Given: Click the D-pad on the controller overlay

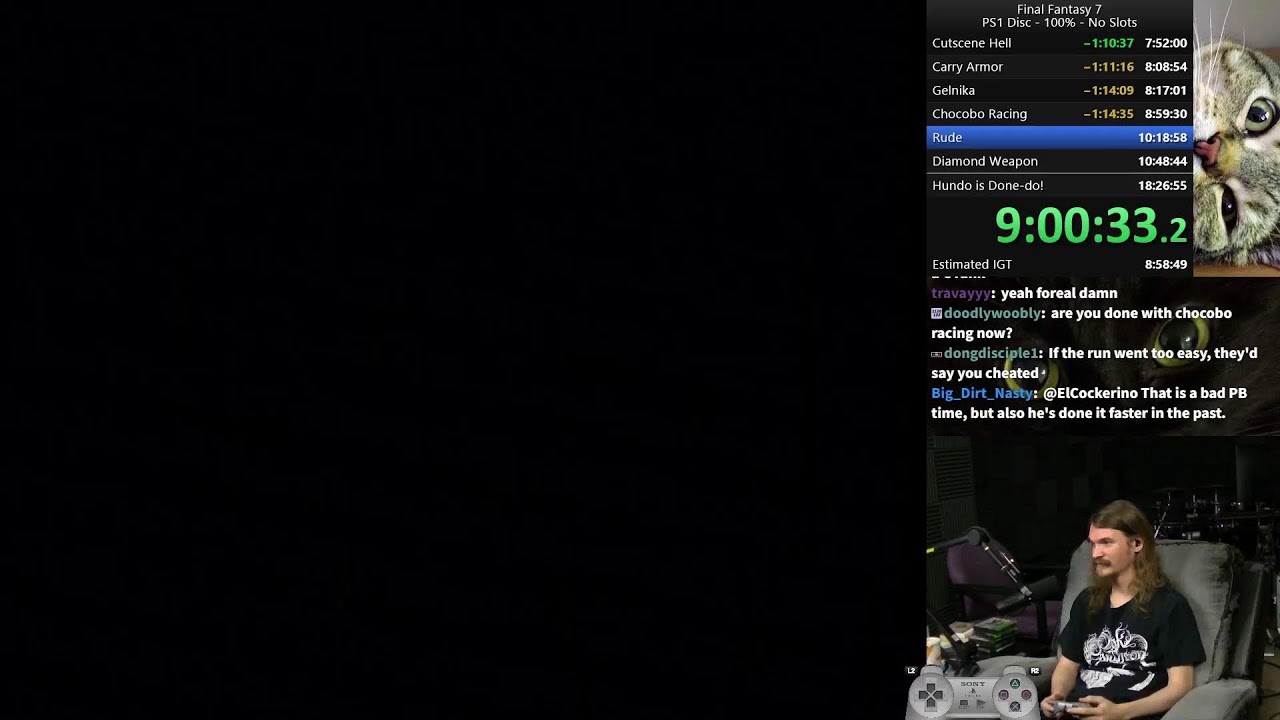Looking at the screenshot, I should tap(931, 695).
